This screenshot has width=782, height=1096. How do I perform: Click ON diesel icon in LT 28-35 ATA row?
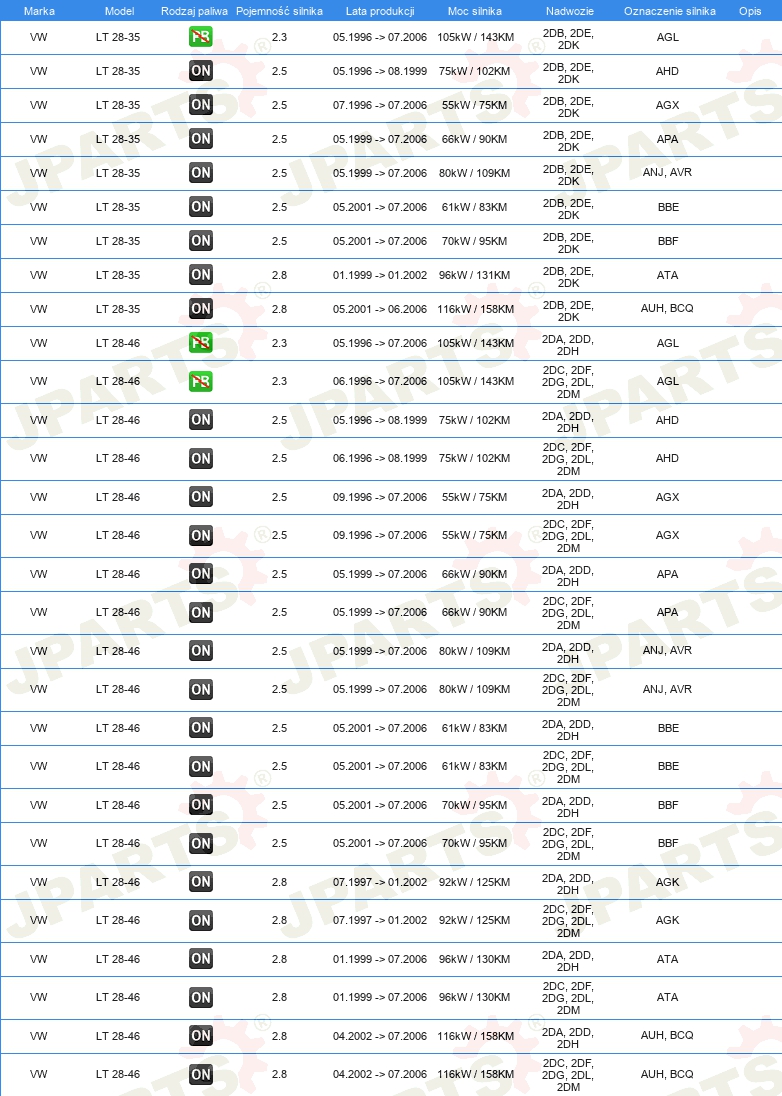pyautogui.click(x=201, y=275)
